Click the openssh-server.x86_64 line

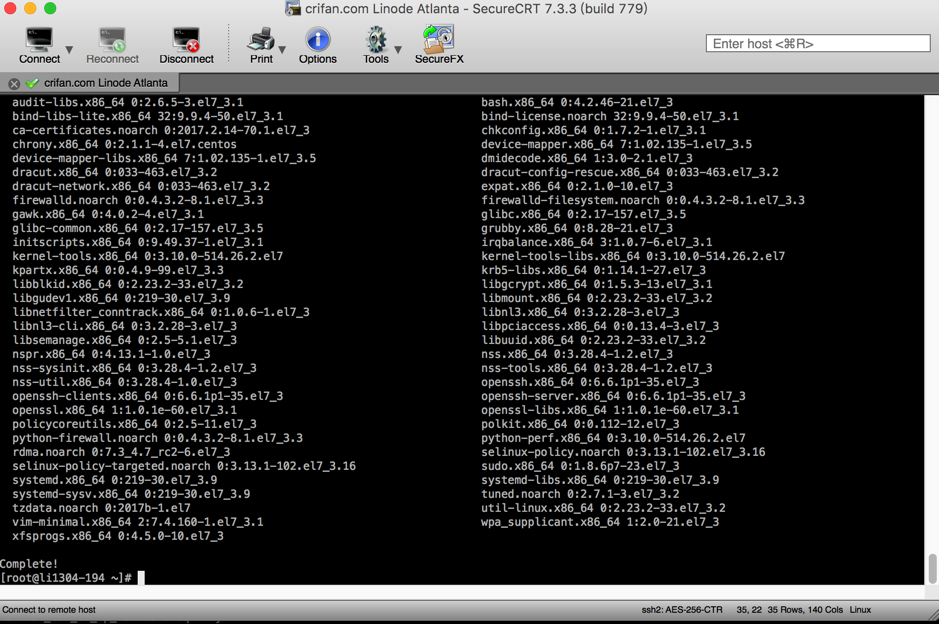(613, 396)
